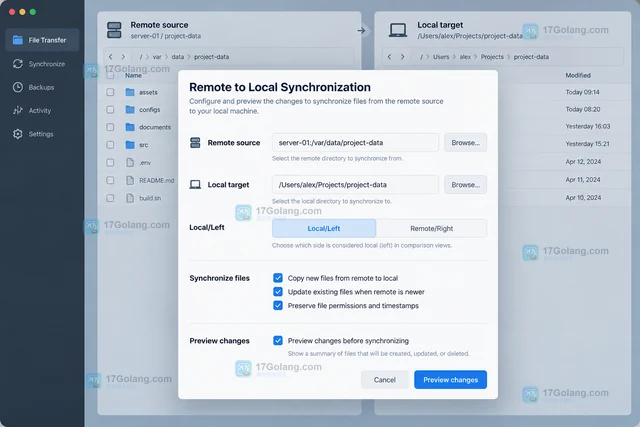
Task: Open the File Transfer sidebar section
Action: 42,40
